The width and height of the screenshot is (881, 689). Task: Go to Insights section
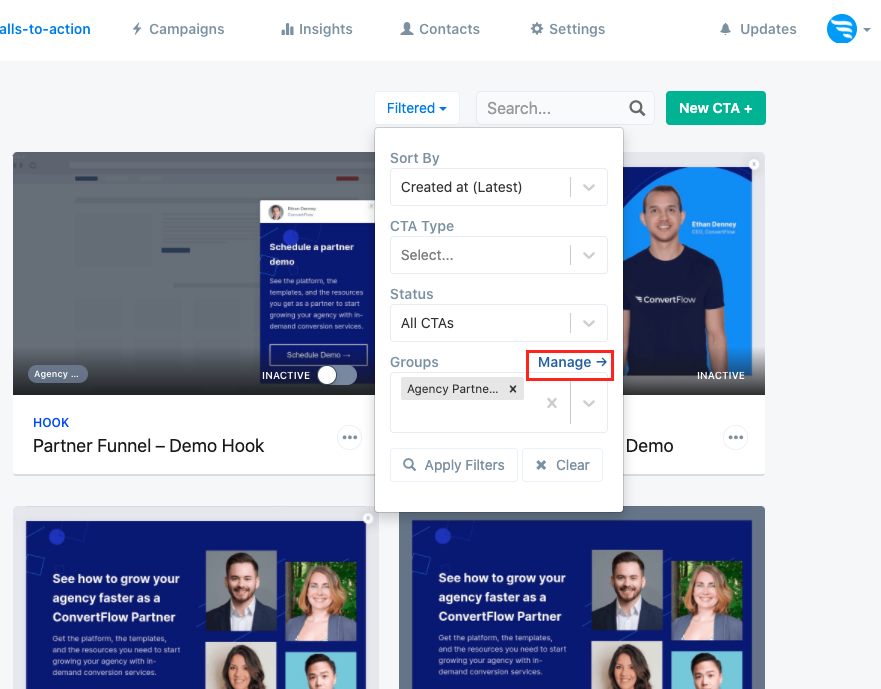pyautogui.click(x=317, y=29)
